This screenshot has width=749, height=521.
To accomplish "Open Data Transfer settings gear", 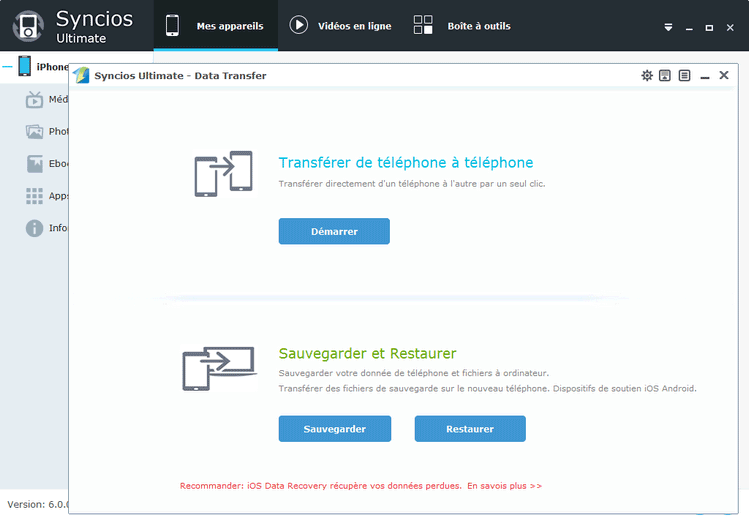I will click(x=647, y=75).
